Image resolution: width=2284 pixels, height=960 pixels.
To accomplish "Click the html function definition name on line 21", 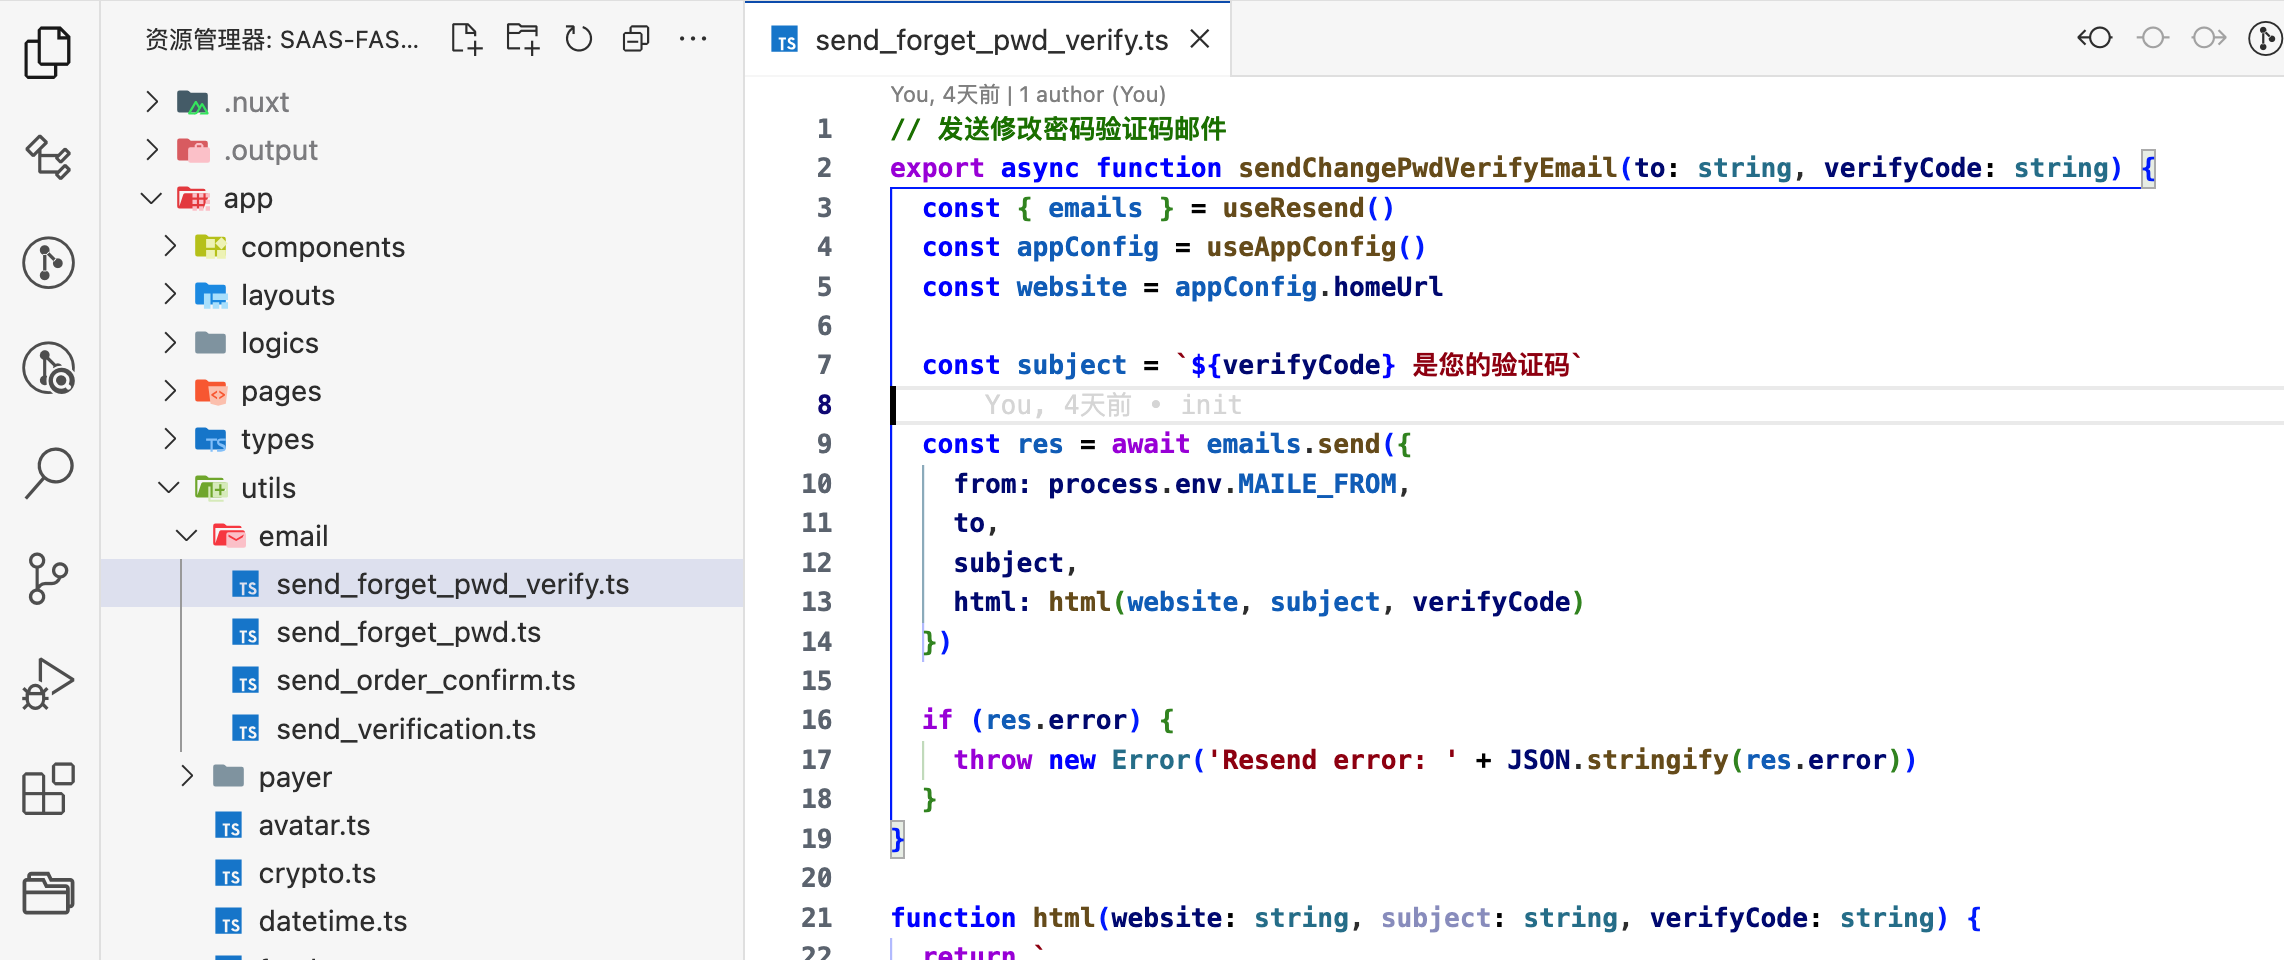I will (1064, 918).
